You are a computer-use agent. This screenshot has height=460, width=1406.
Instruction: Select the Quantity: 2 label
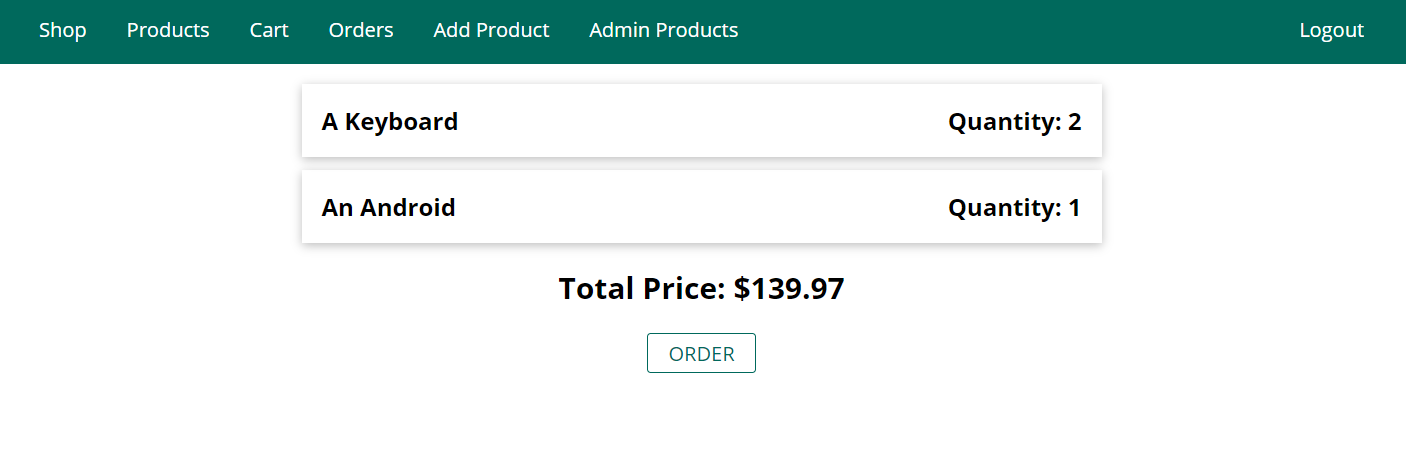click(x=1014, y=122)
